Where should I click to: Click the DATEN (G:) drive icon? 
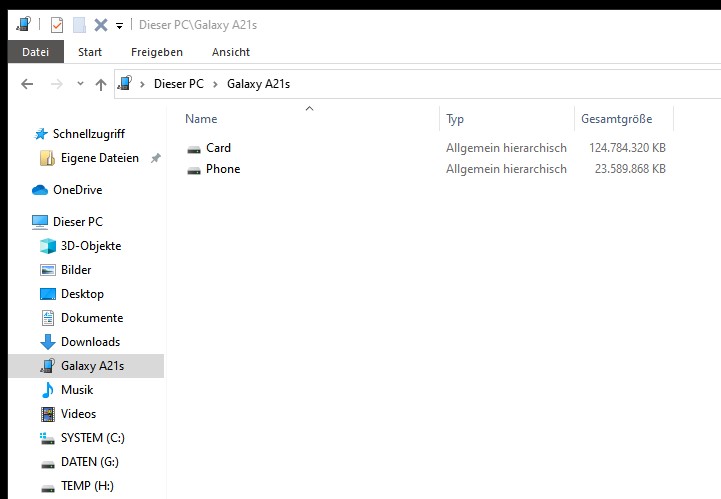(x=48, y=464)
